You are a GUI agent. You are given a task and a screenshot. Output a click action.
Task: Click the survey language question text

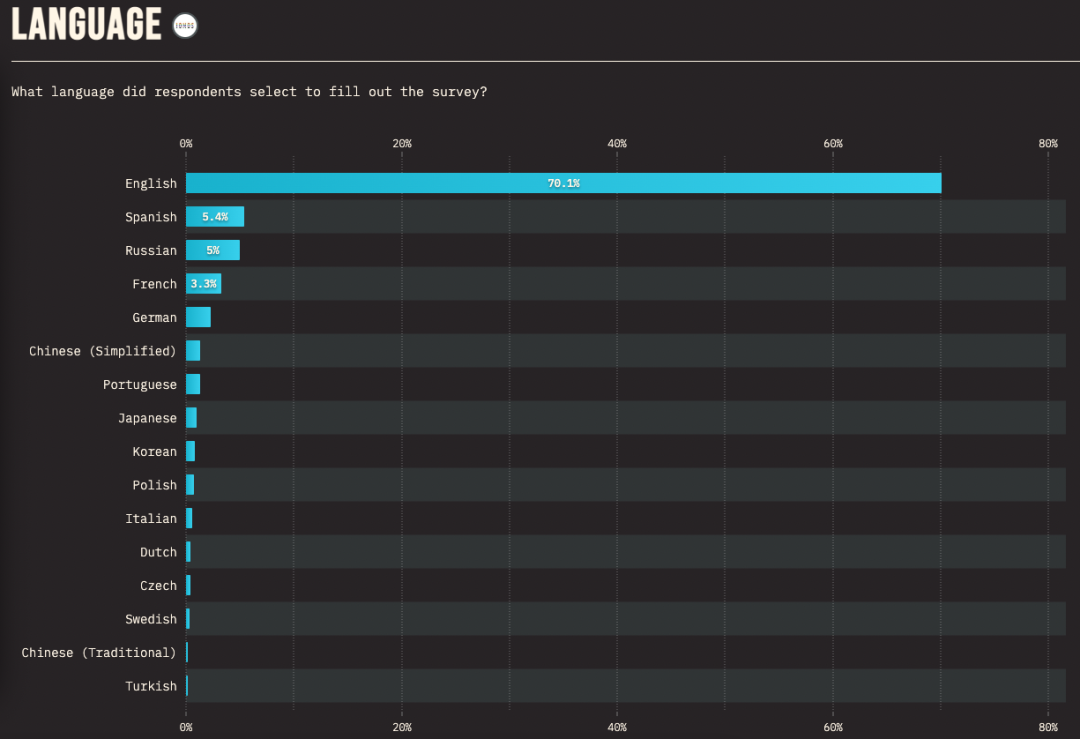249,92
